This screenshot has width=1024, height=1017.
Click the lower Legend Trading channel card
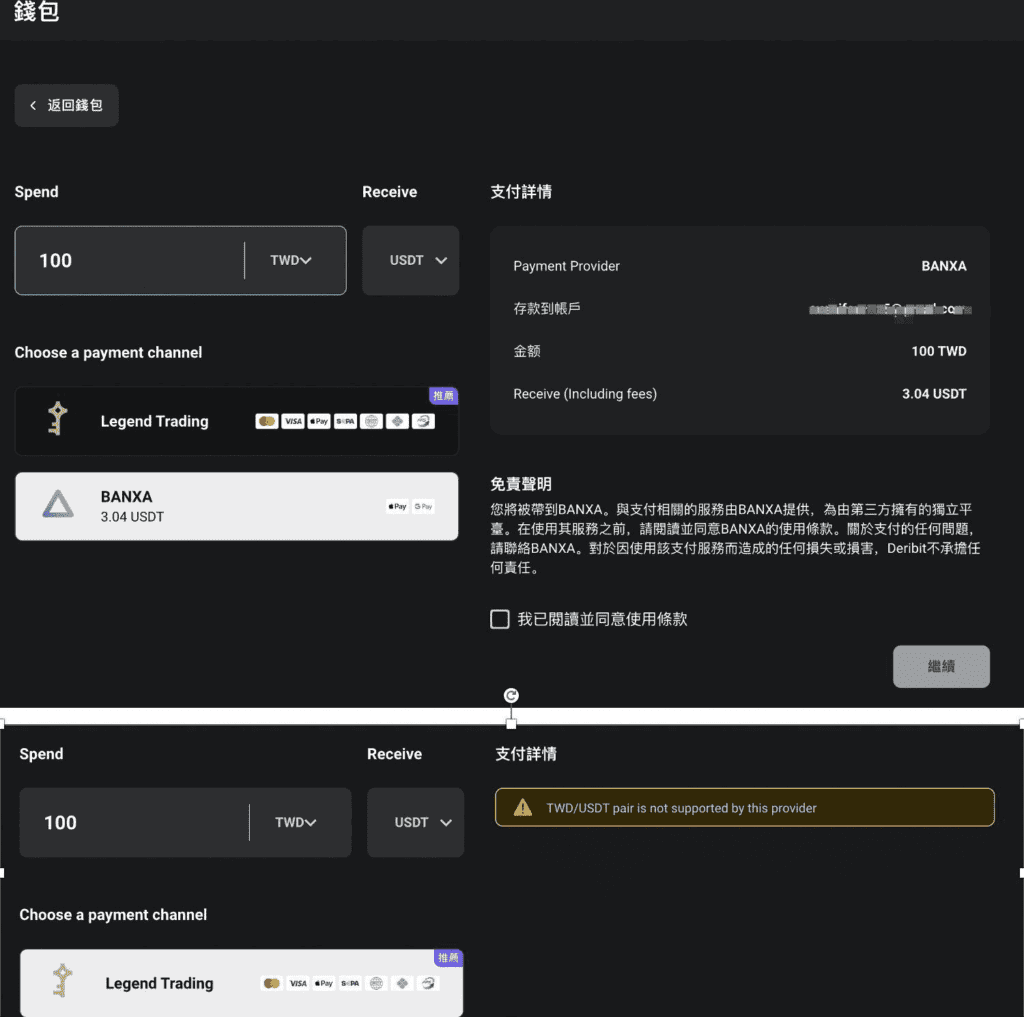click(241, 982)
